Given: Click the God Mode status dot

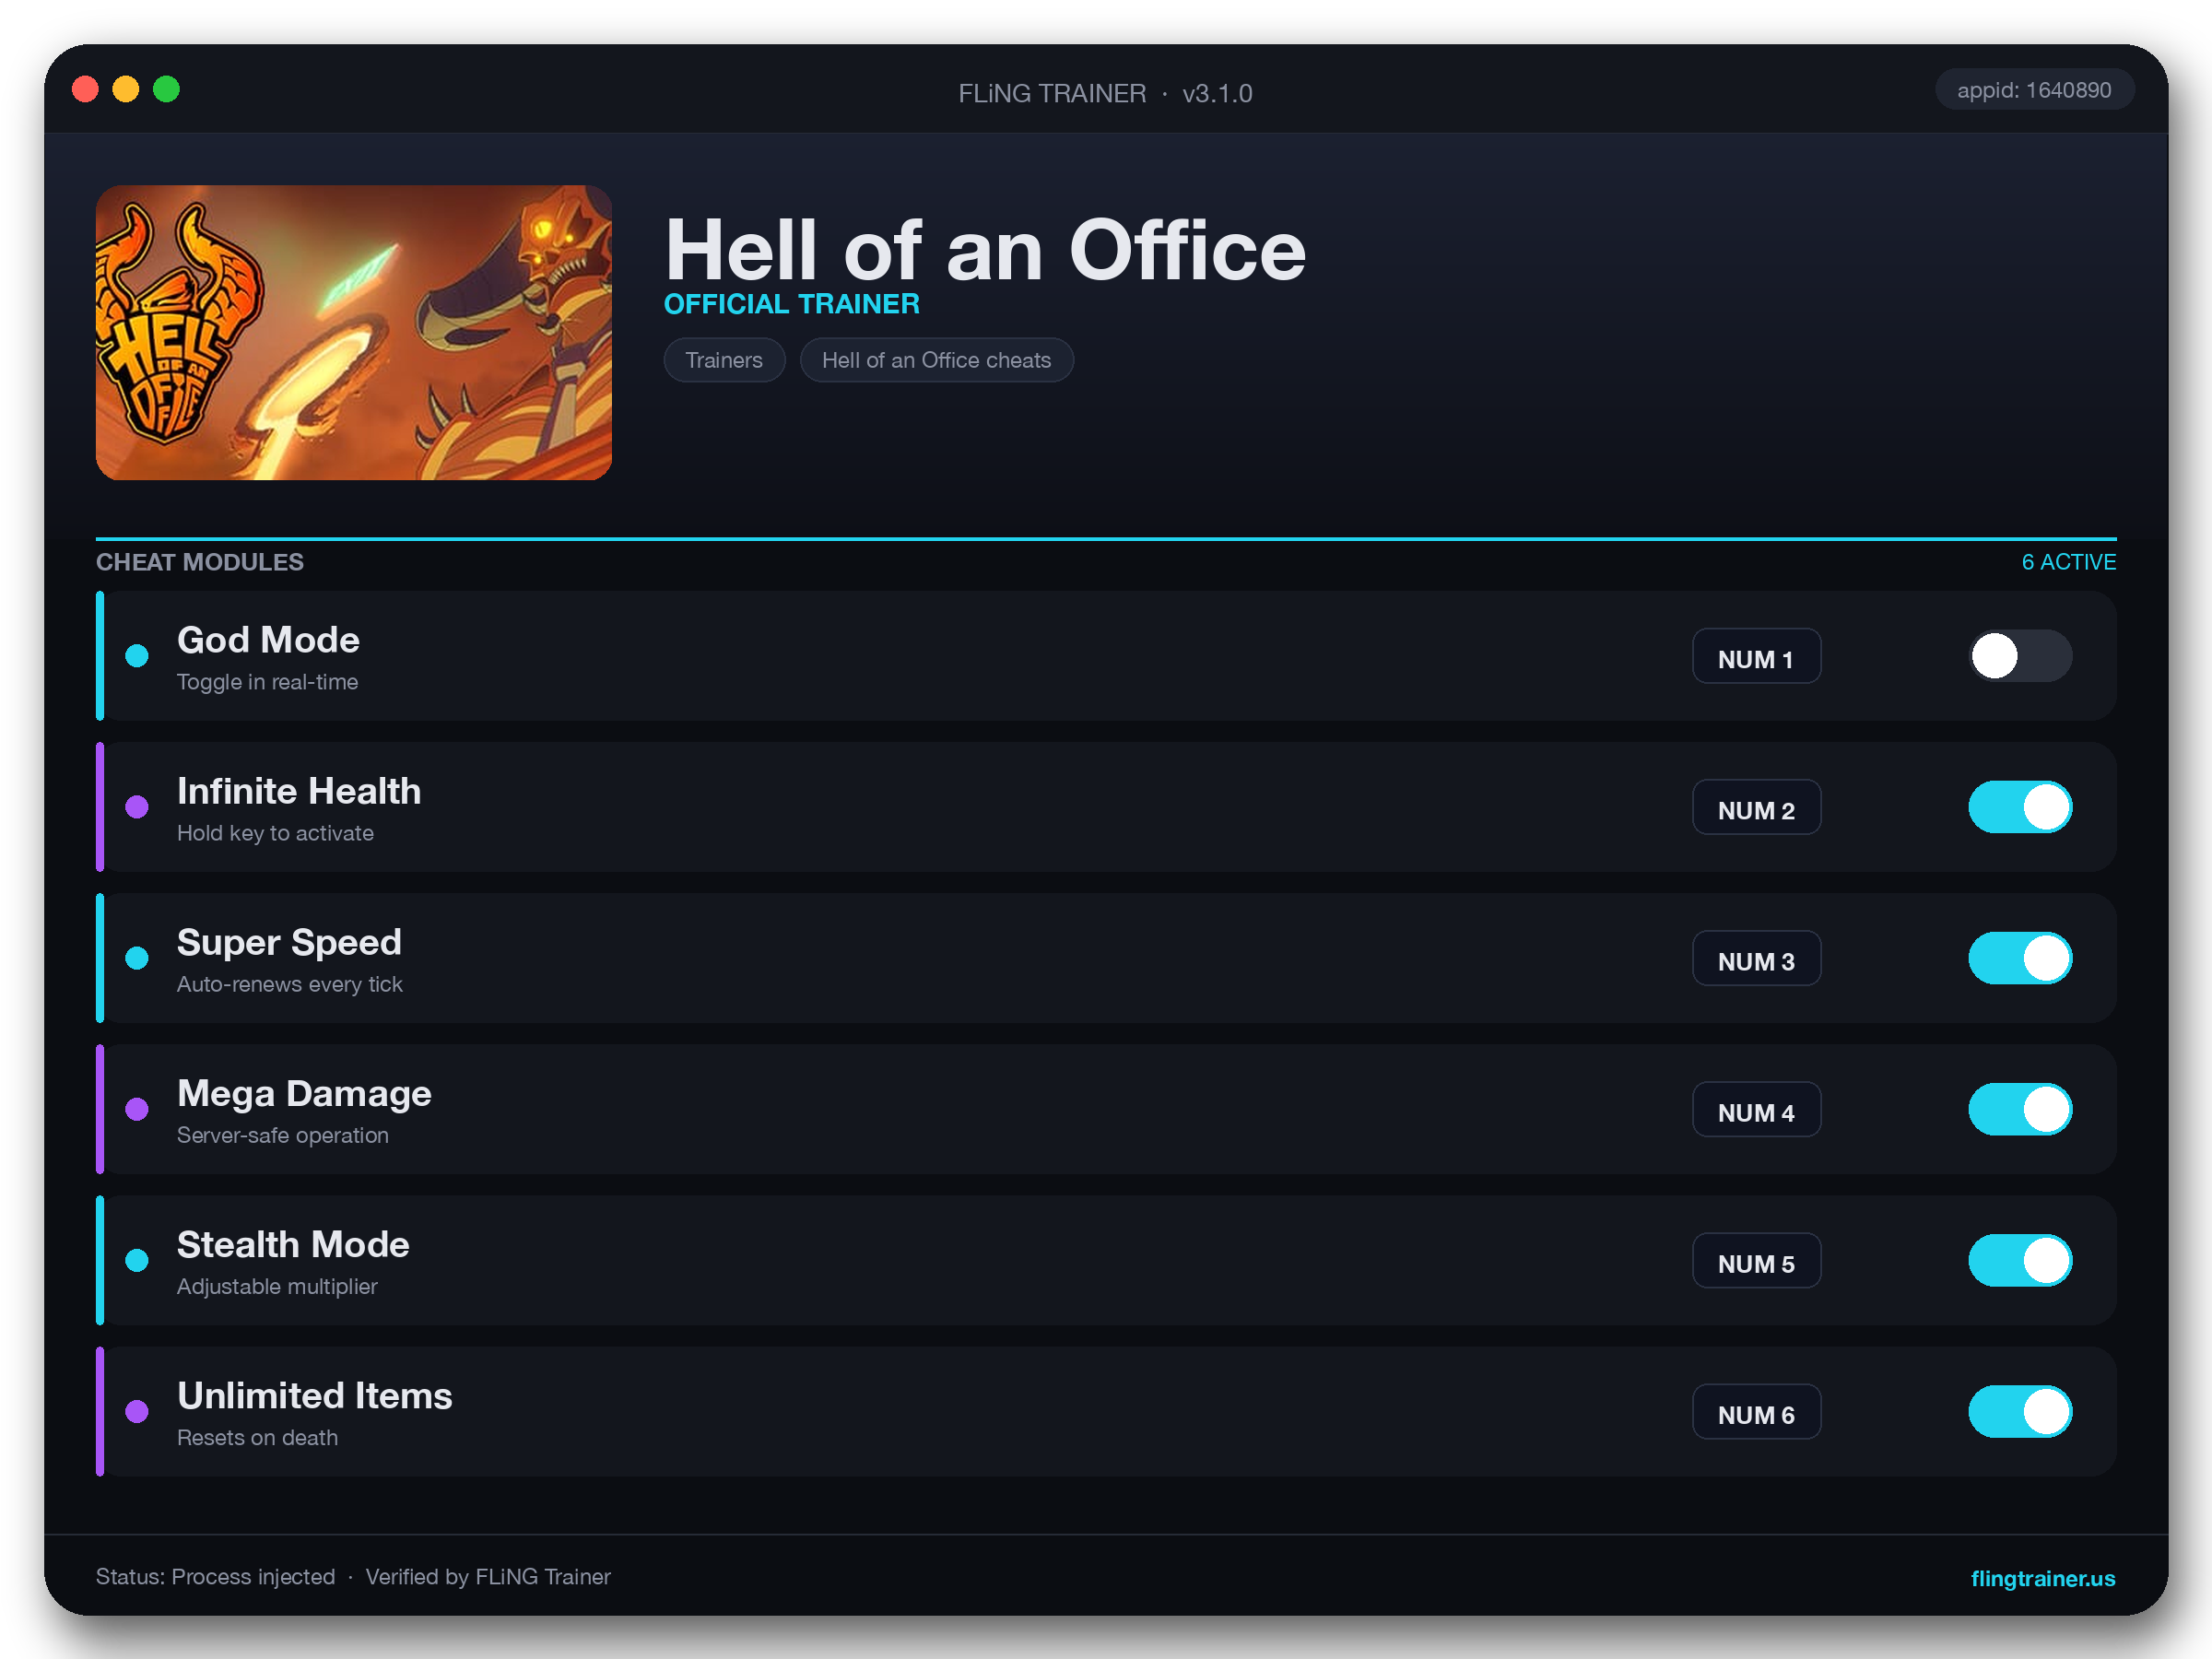Looking at the screenshot, I should pyautogui.click(x=137, y=656).
